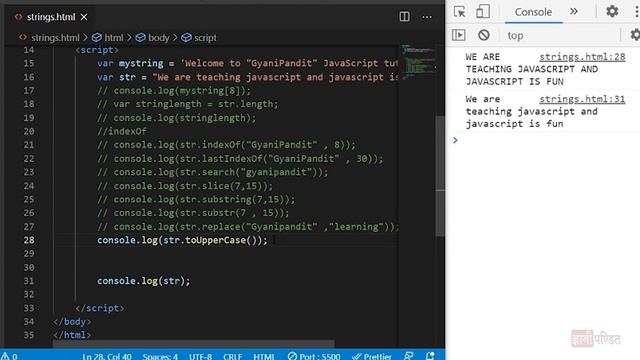The width and height of the screenshot is (640, 360).
Task: Change the CRLF line ending
Action: [233, 356]
